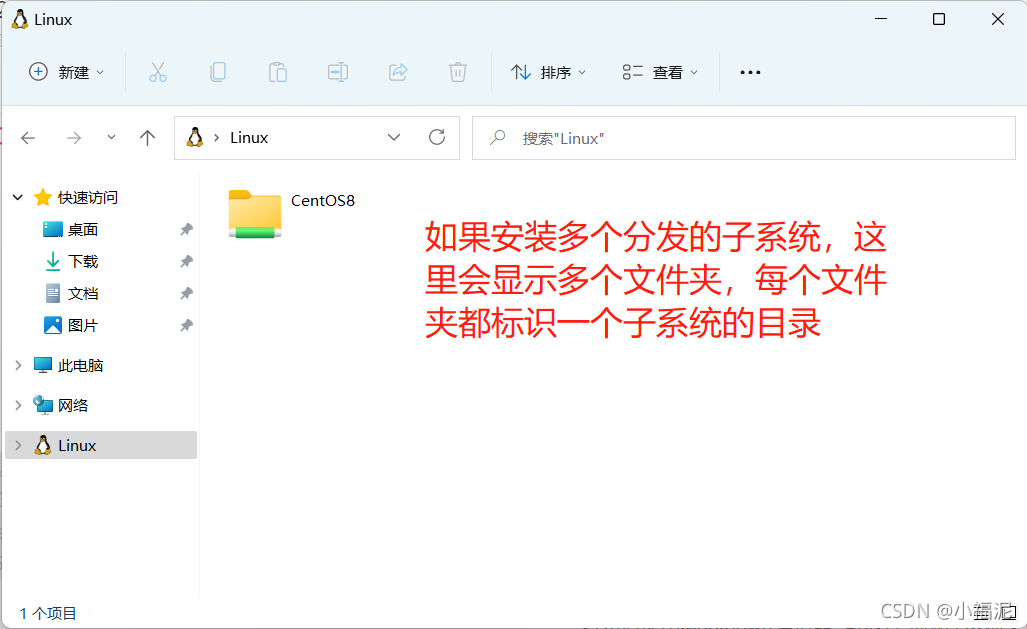Click the Rename icon in toolbar
This screenshot has width=1027, height=629.
(338, 72)
